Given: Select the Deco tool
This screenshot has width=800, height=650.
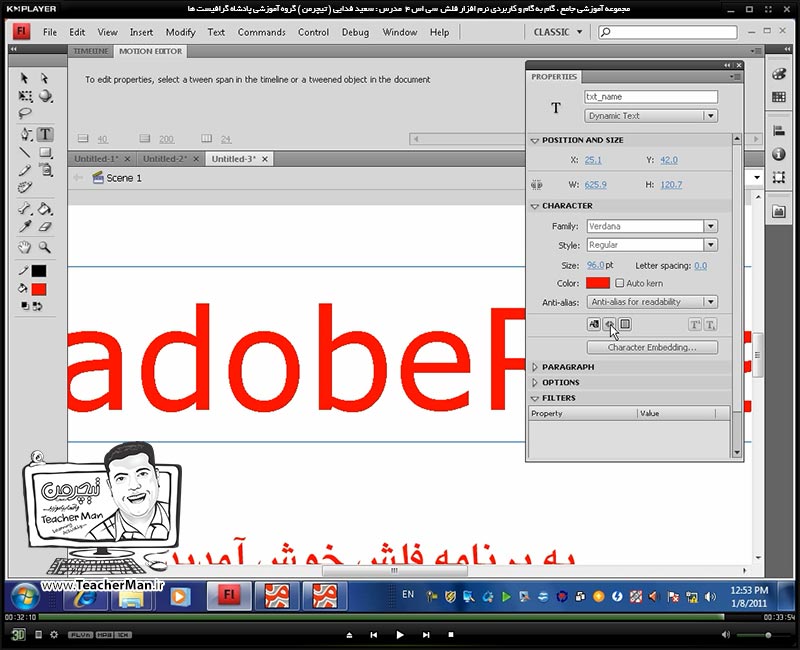Looking at the screenshot, I should 24,187.
